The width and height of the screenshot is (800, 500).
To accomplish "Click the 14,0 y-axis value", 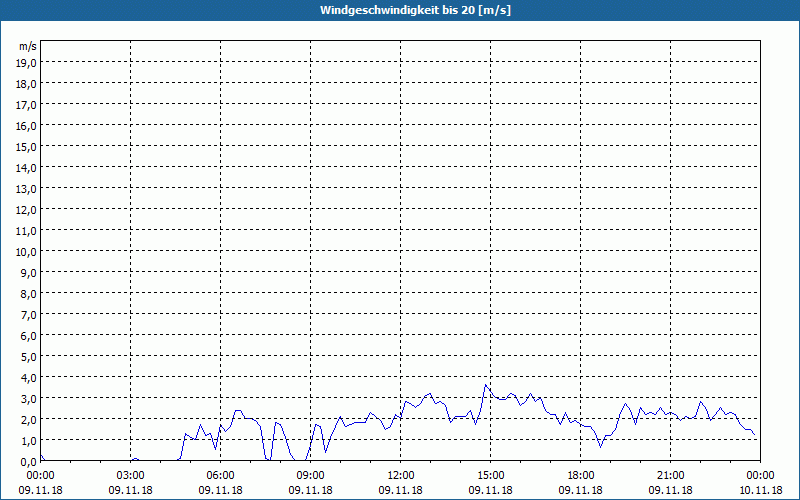I will point(26,168).
